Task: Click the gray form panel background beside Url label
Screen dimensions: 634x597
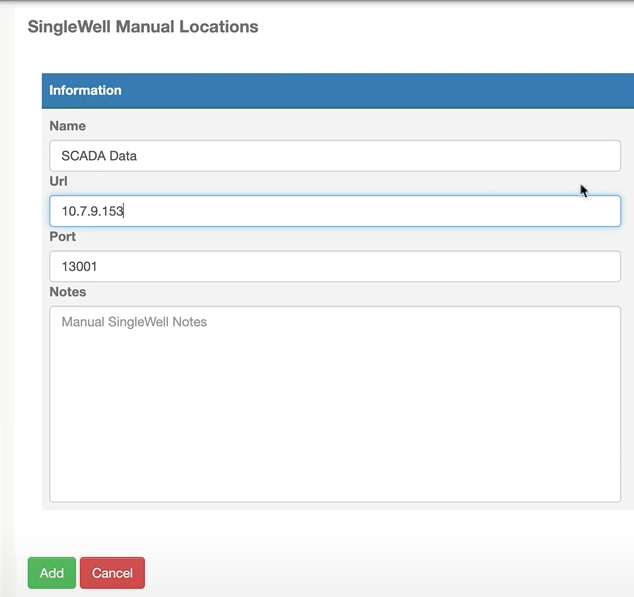Action: pyautogui.click(x=323, y=181)
